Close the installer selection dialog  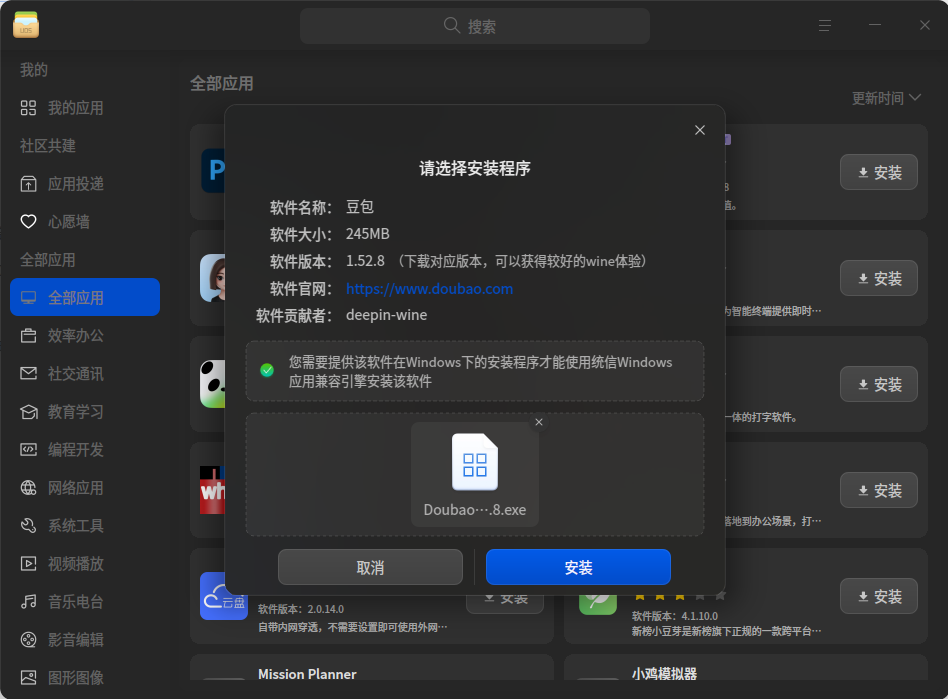700,130
